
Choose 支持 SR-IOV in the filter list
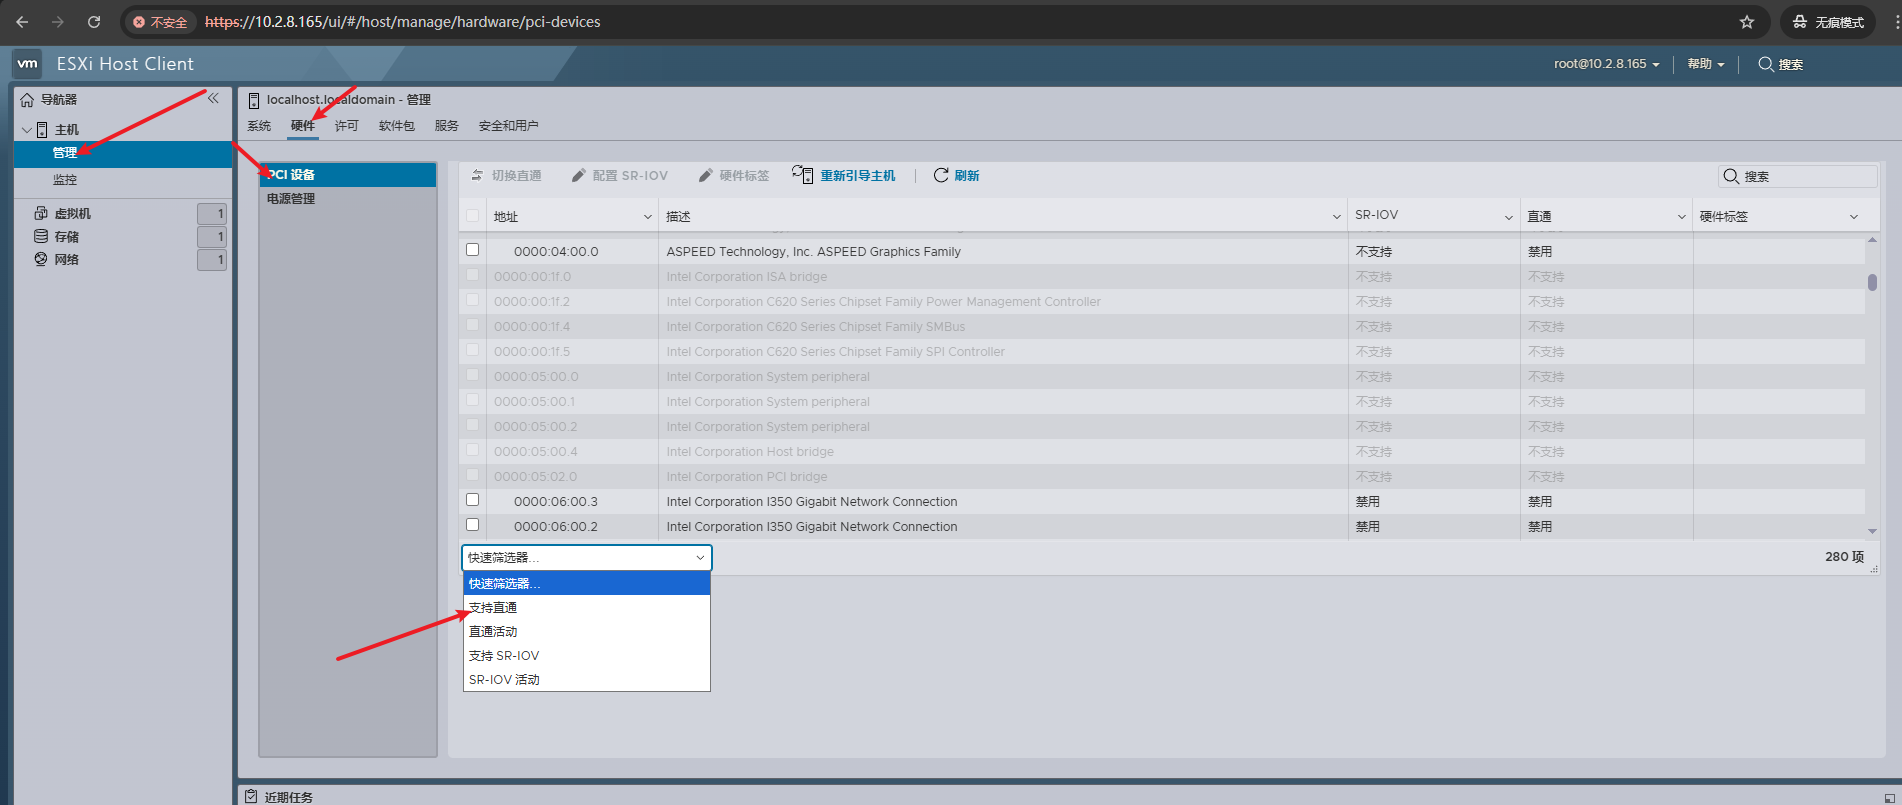586,655
